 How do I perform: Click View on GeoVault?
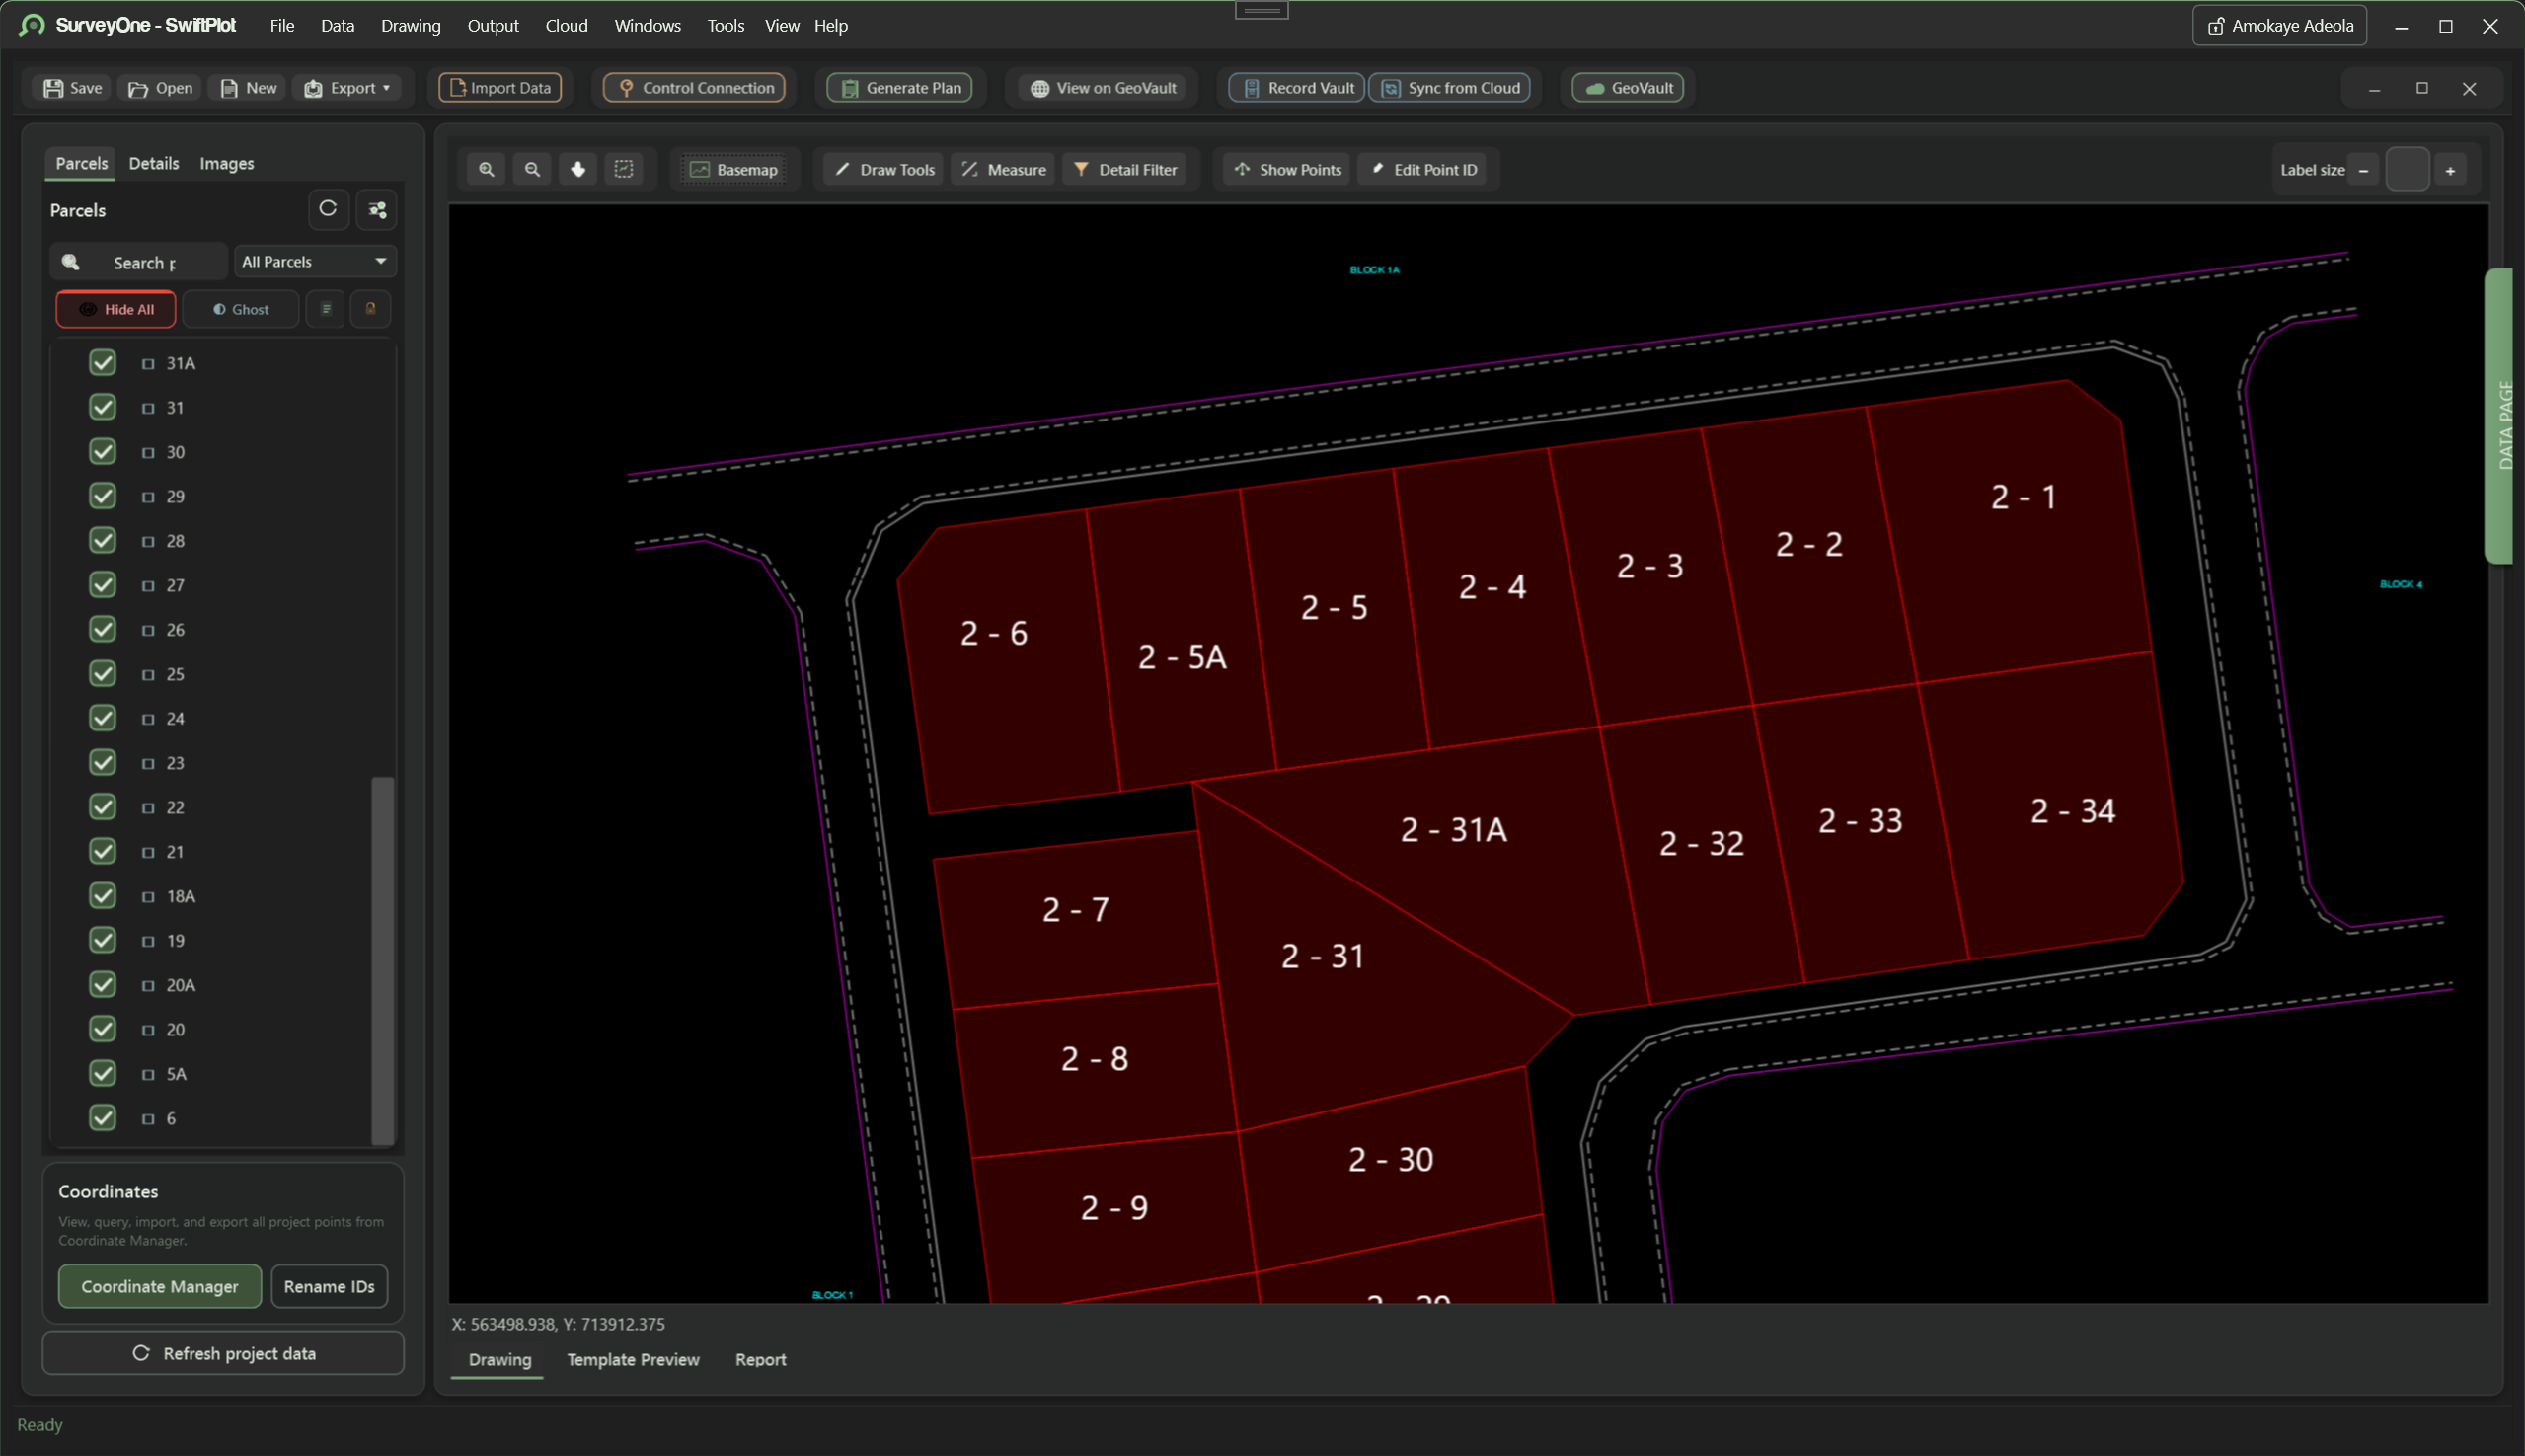[x=1103, y=88]
